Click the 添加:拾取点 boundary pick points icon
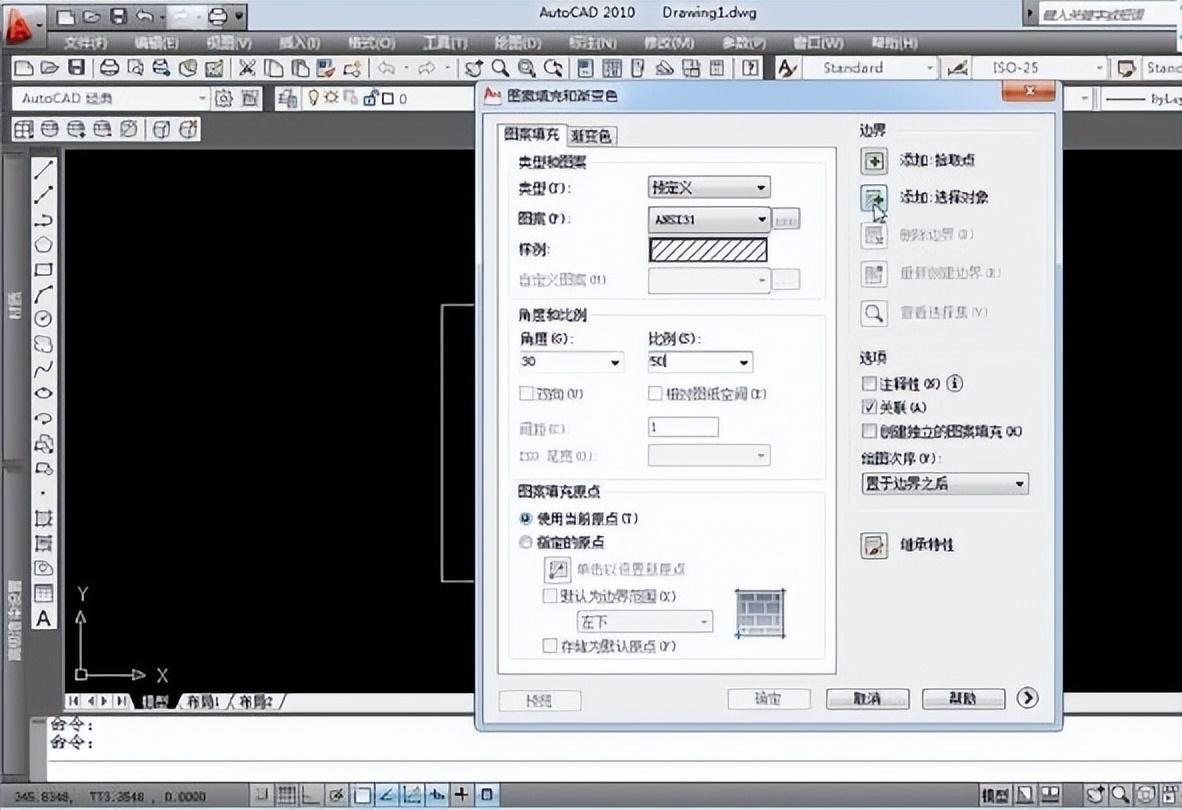 coord(874,160)
